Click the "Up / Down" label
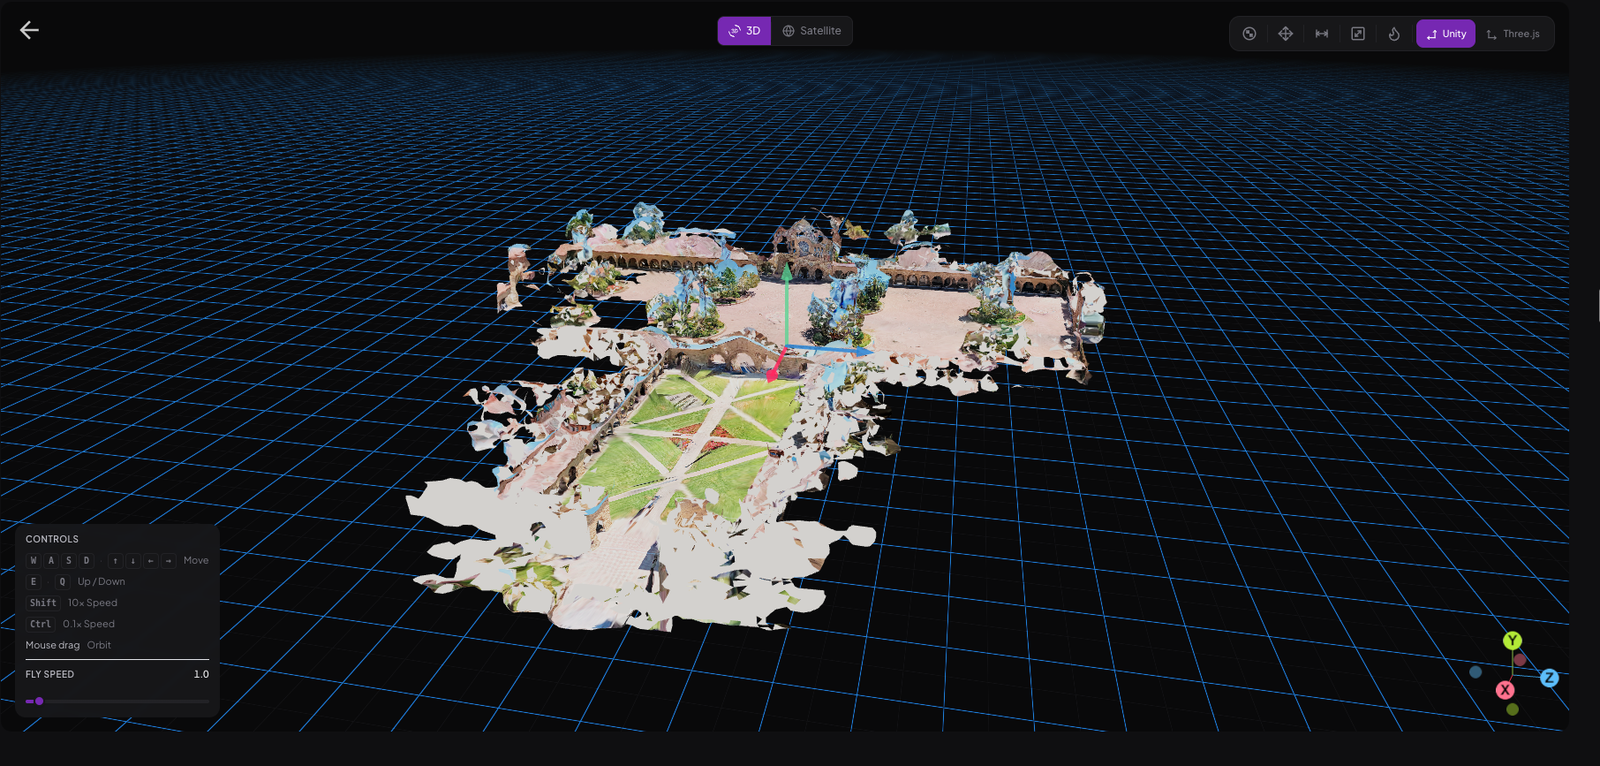 (101, 582)
